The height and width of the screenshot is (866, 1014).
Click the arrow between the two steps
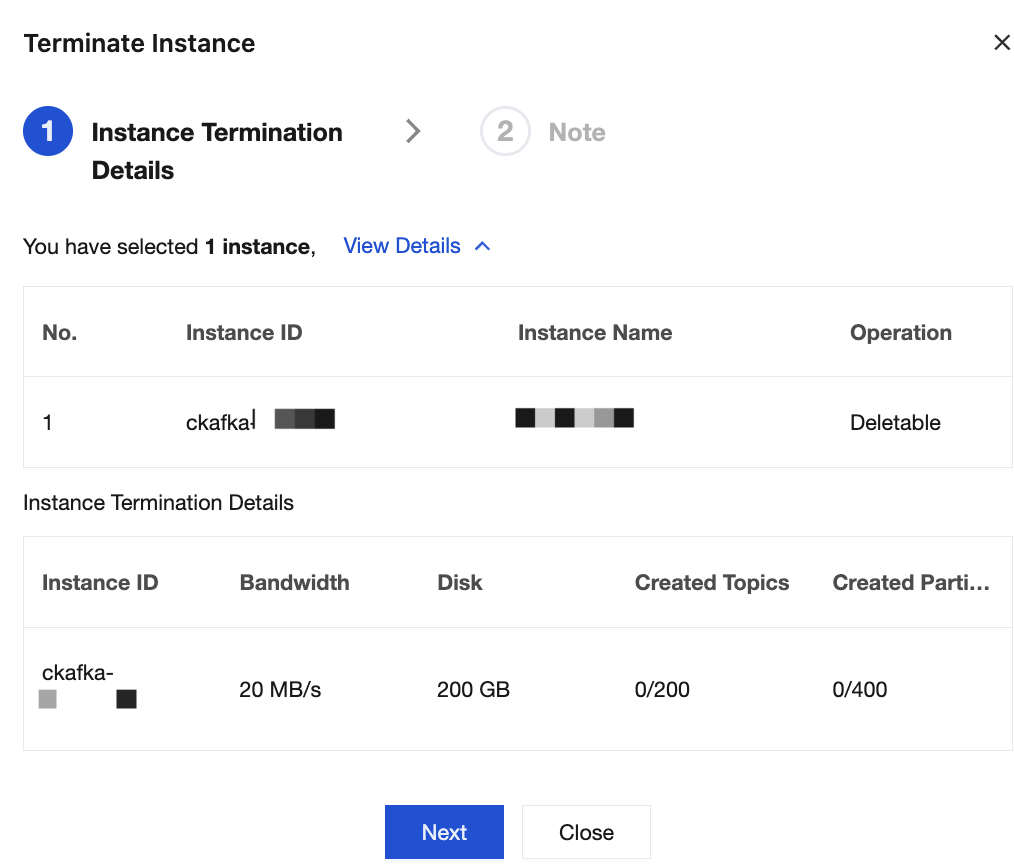(x=413, y=132)
